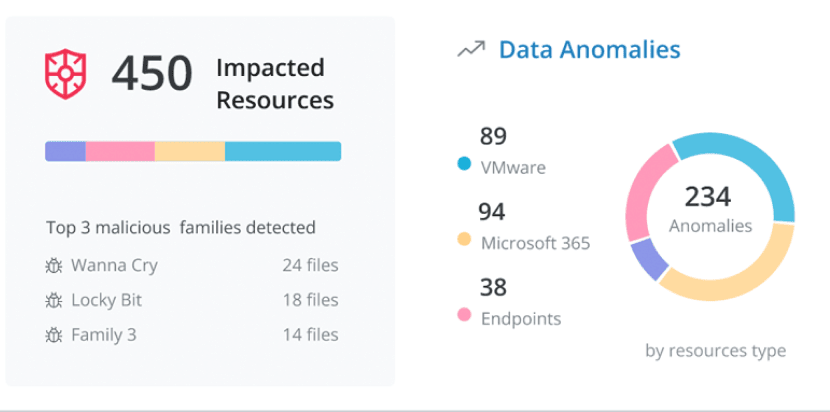
Task: Click the yellow Microsoft 365 legend dot
Action: [x=464, y=240]
